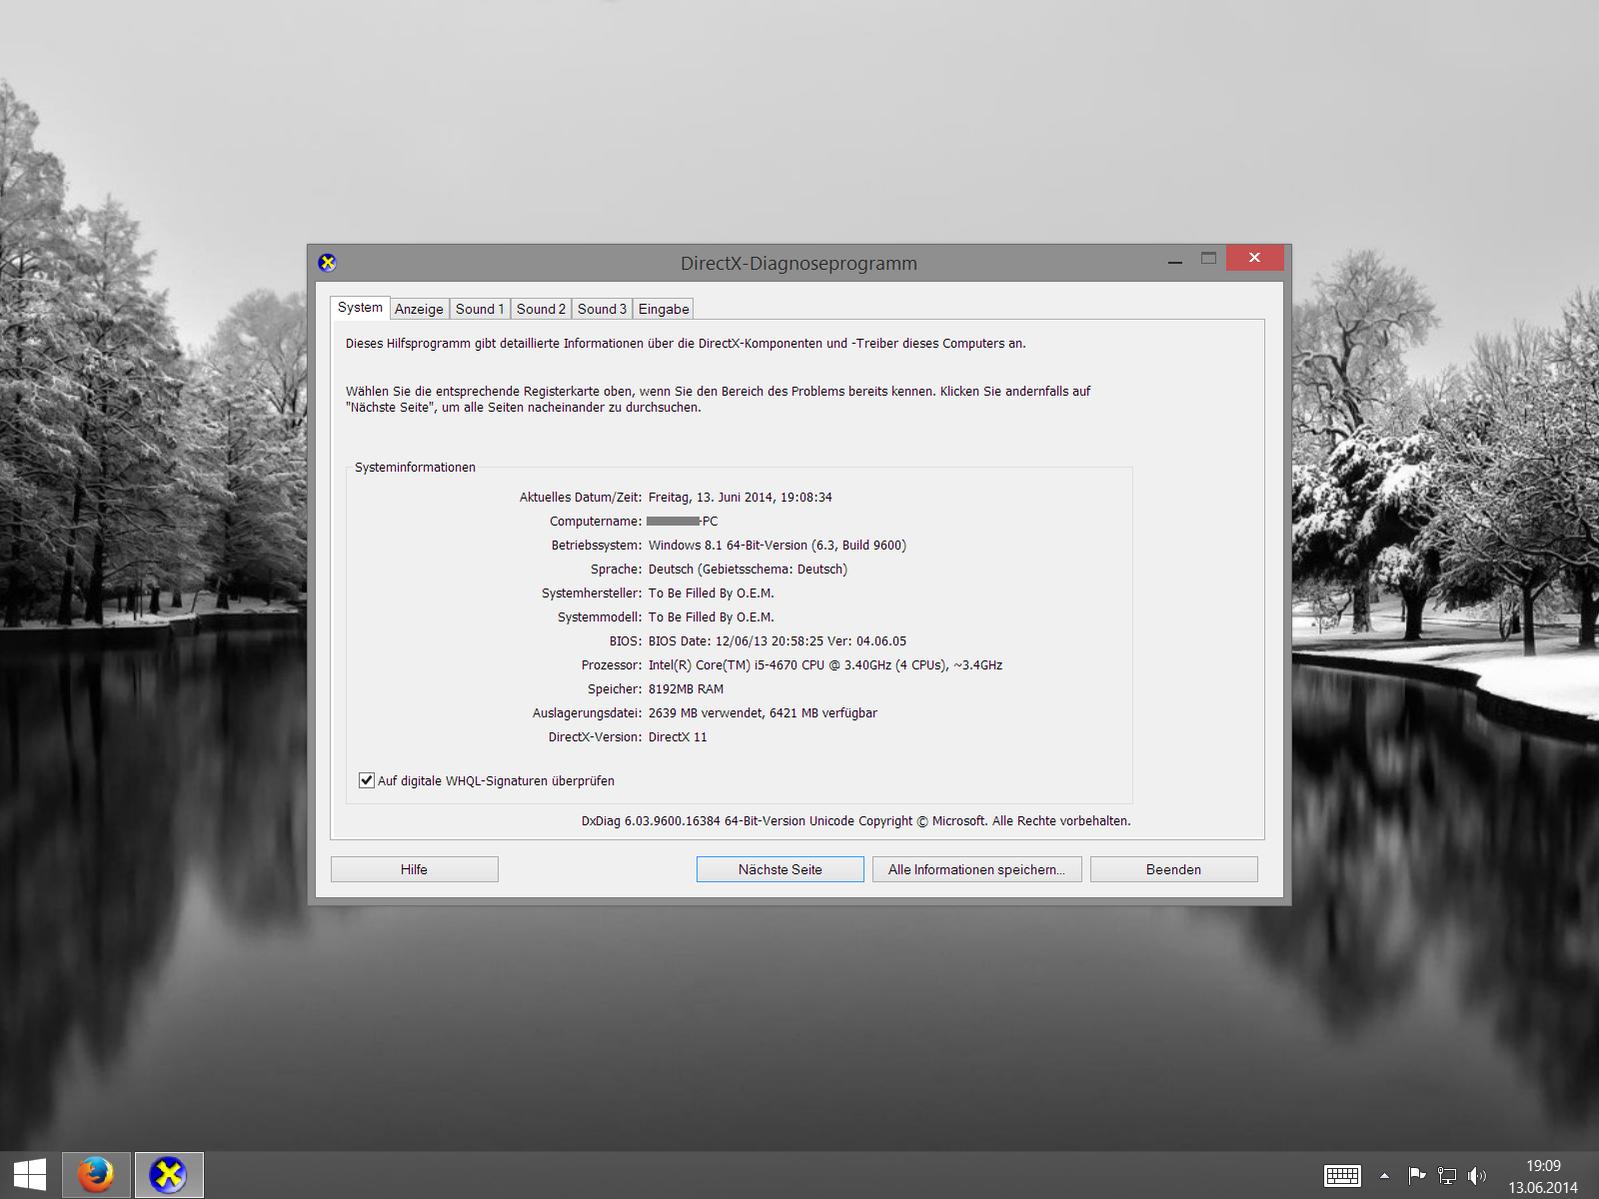Click Freitag, 13. Juni 2014 date value

pos(740,497)
